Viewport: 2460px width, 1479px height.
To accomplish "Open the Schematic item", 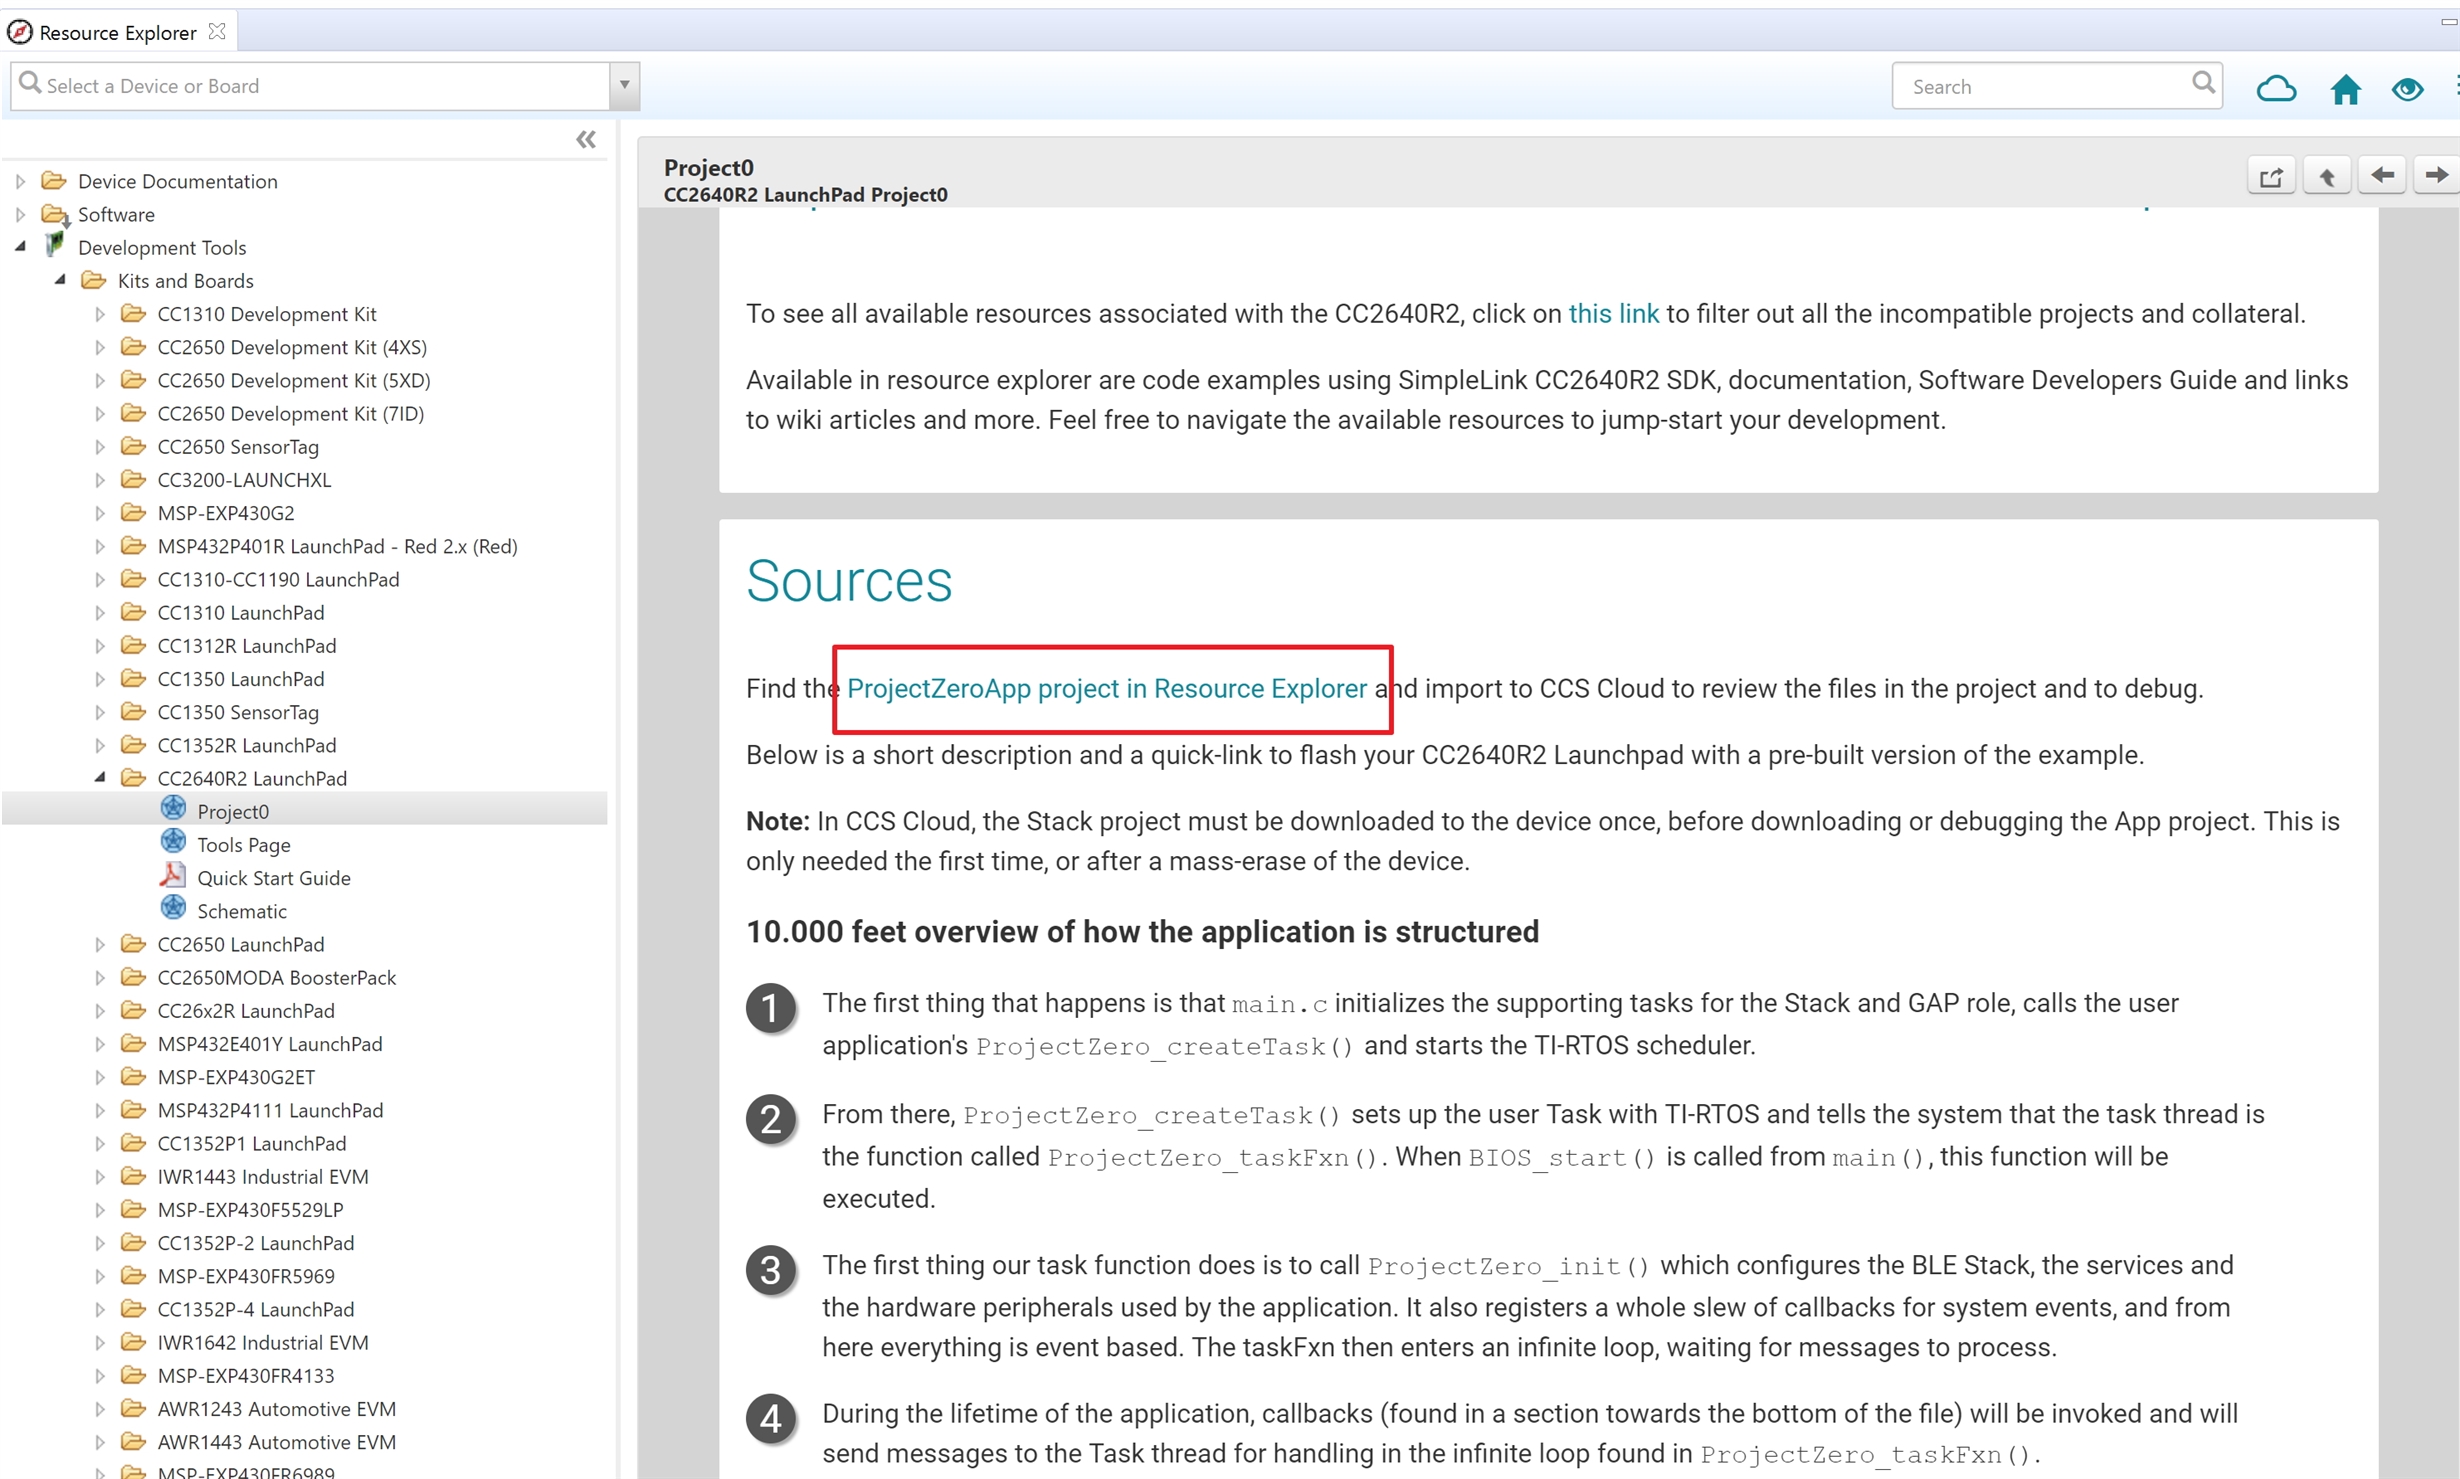I will point(241,911).
